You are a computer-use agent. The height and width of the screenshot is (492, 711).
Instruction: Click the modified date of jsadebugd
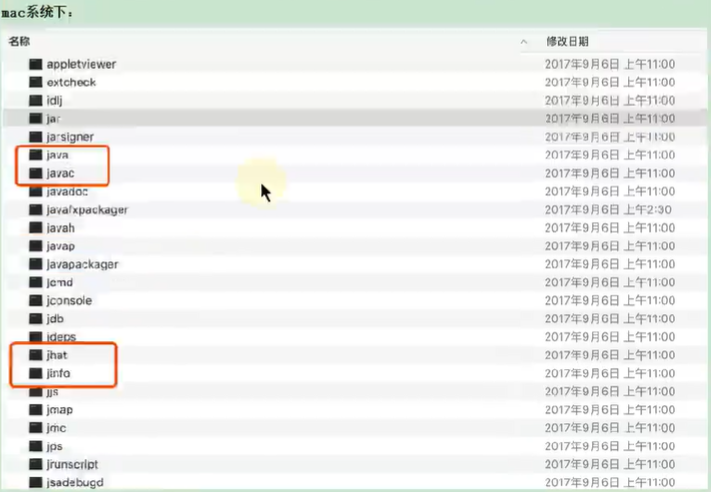pyautogui.click(x=610, y=482)
